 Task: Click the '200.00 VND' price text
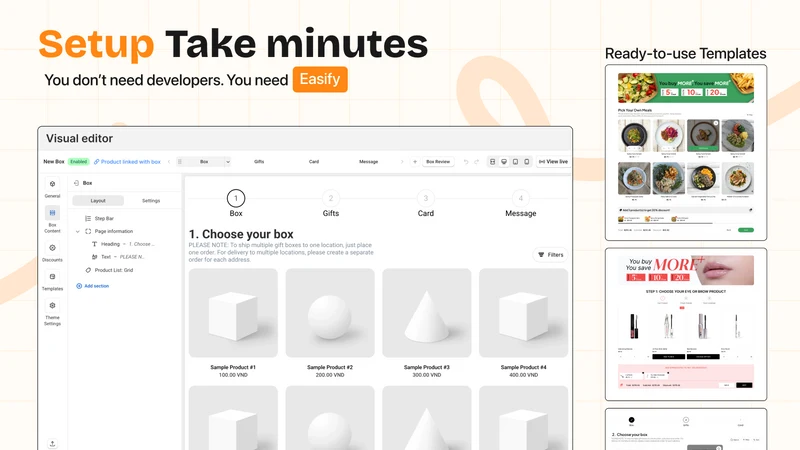330,375
